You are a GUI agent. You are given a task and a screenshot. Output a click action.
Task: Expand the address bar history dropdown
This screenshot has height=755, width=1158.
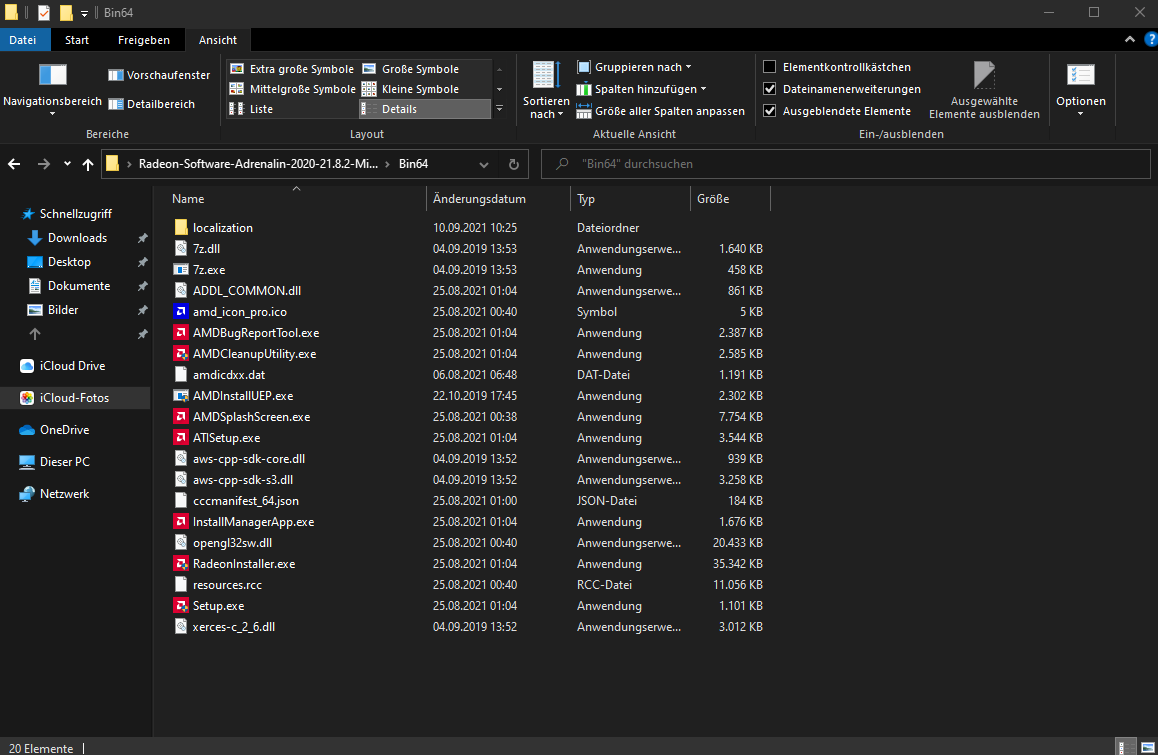click(x=484, y=164)
